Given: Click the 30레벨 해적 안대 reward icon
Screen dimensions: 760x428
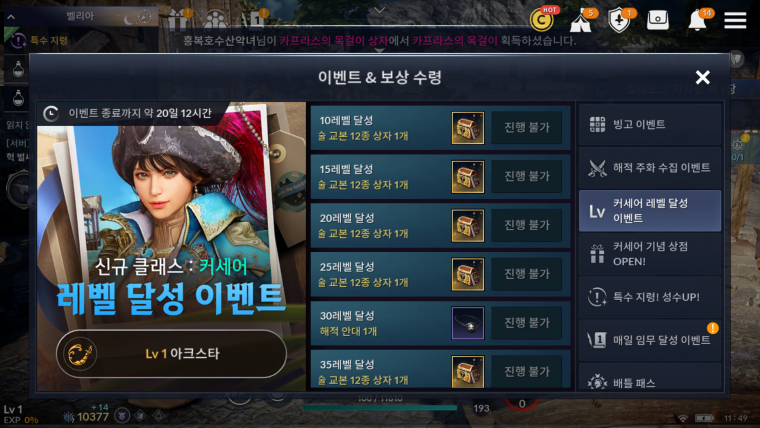Looking at the screenshot, I should 467,323.
